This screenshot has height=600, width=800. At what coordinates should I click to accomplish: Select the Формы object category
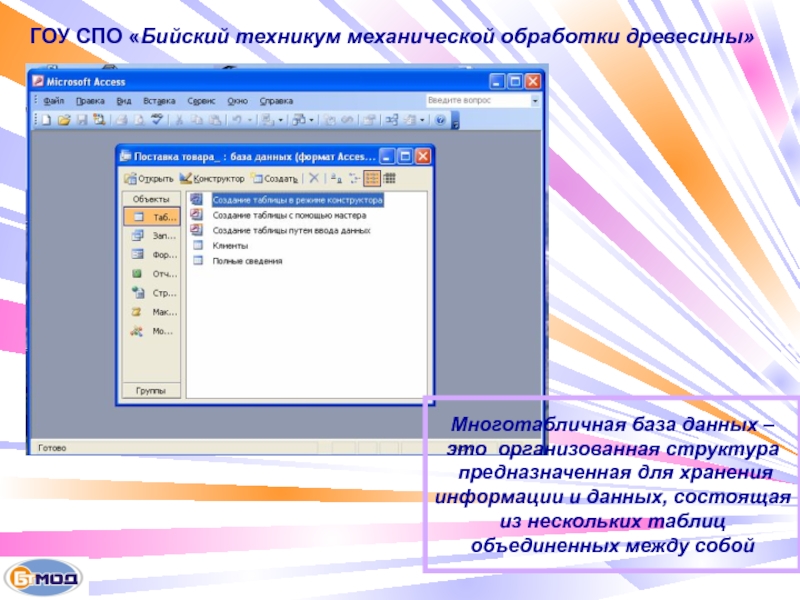click(x=152, y=255)
